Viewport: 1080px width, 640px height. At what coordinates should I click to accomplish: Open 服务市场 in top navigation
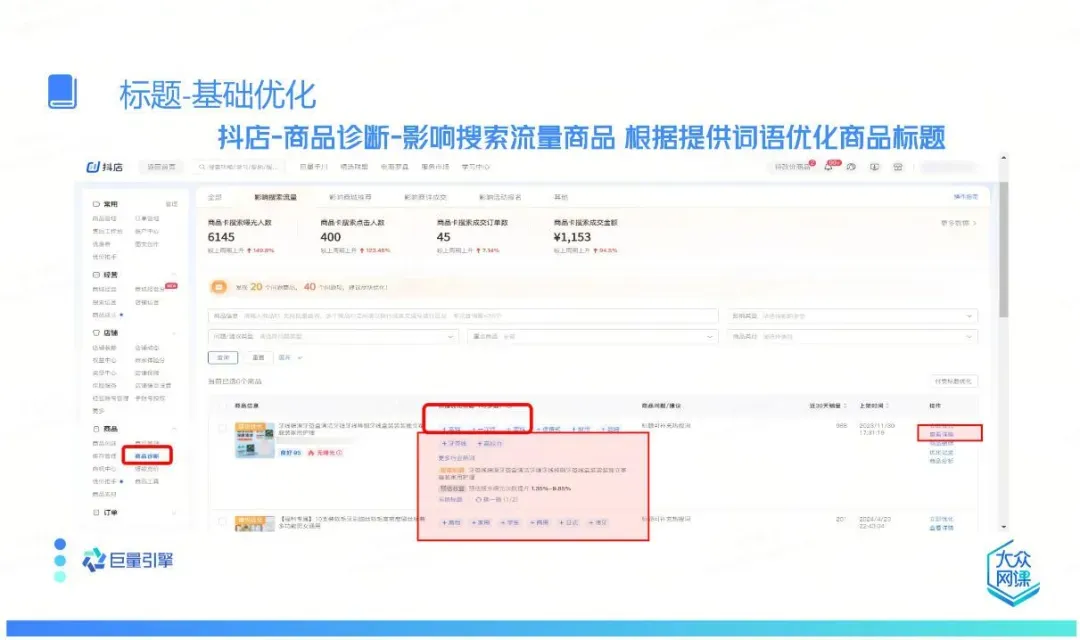435,167
